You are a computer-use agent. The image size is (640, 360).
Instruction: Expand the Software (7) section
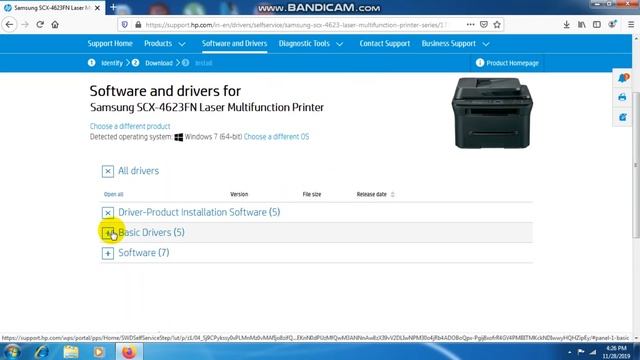[108, 253]
